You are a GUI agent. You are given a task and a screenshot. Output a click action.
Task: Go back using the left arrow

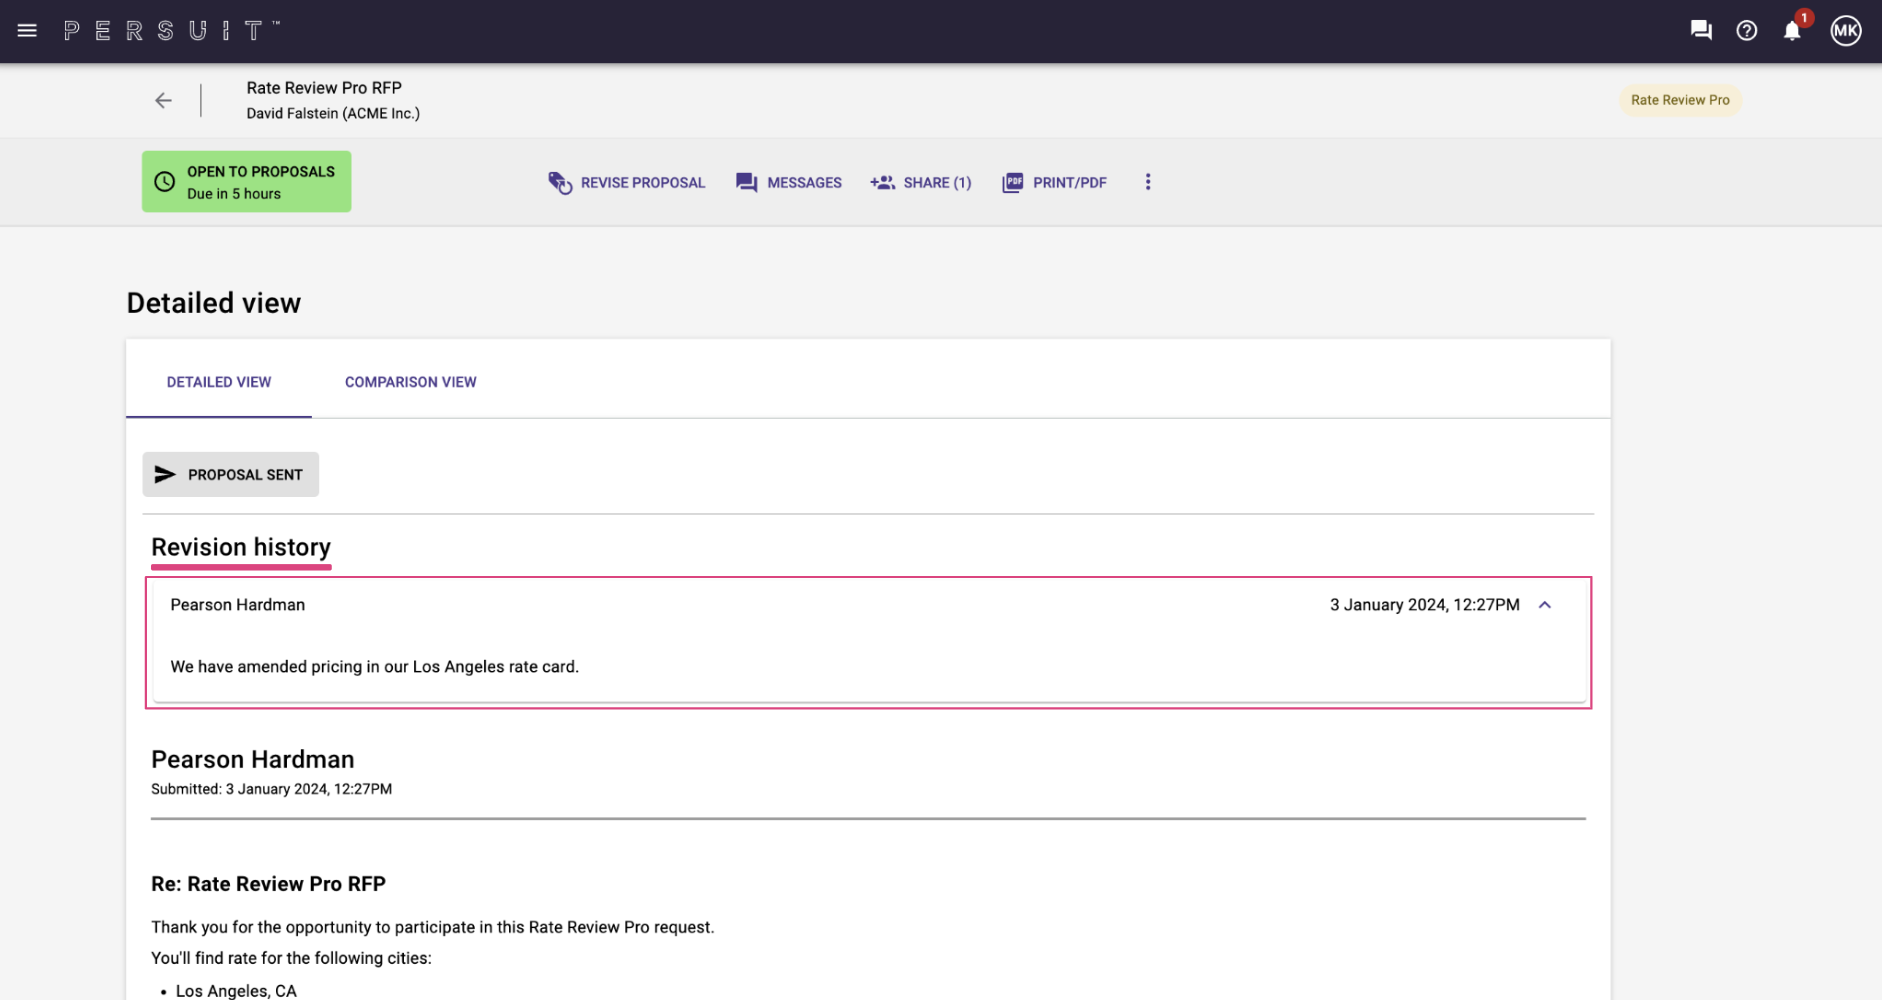(163, 100)
